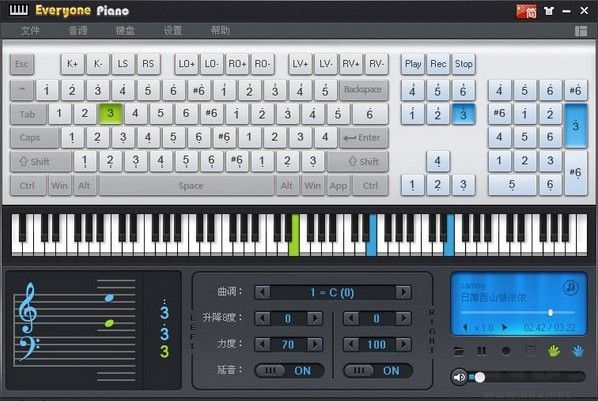Click the RV- key
The width and height of the screenshot is (598, 401).
click(376, 64)
